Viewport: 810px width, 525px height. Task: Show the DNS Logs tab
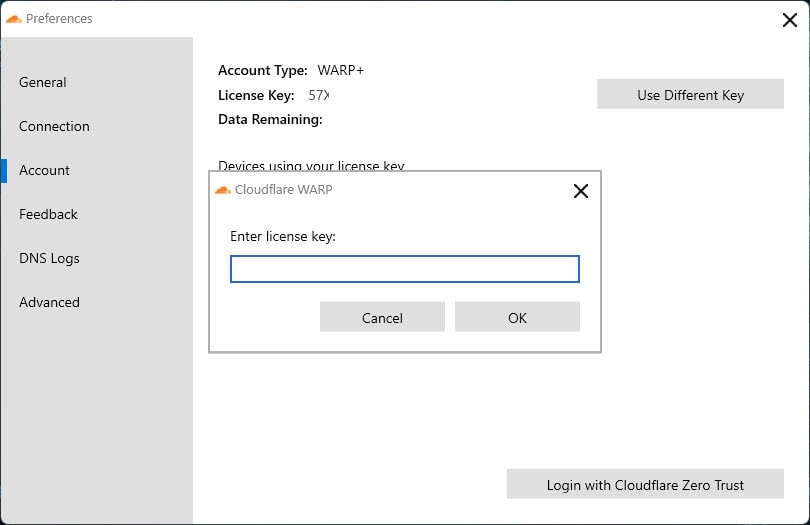(49, 258)
